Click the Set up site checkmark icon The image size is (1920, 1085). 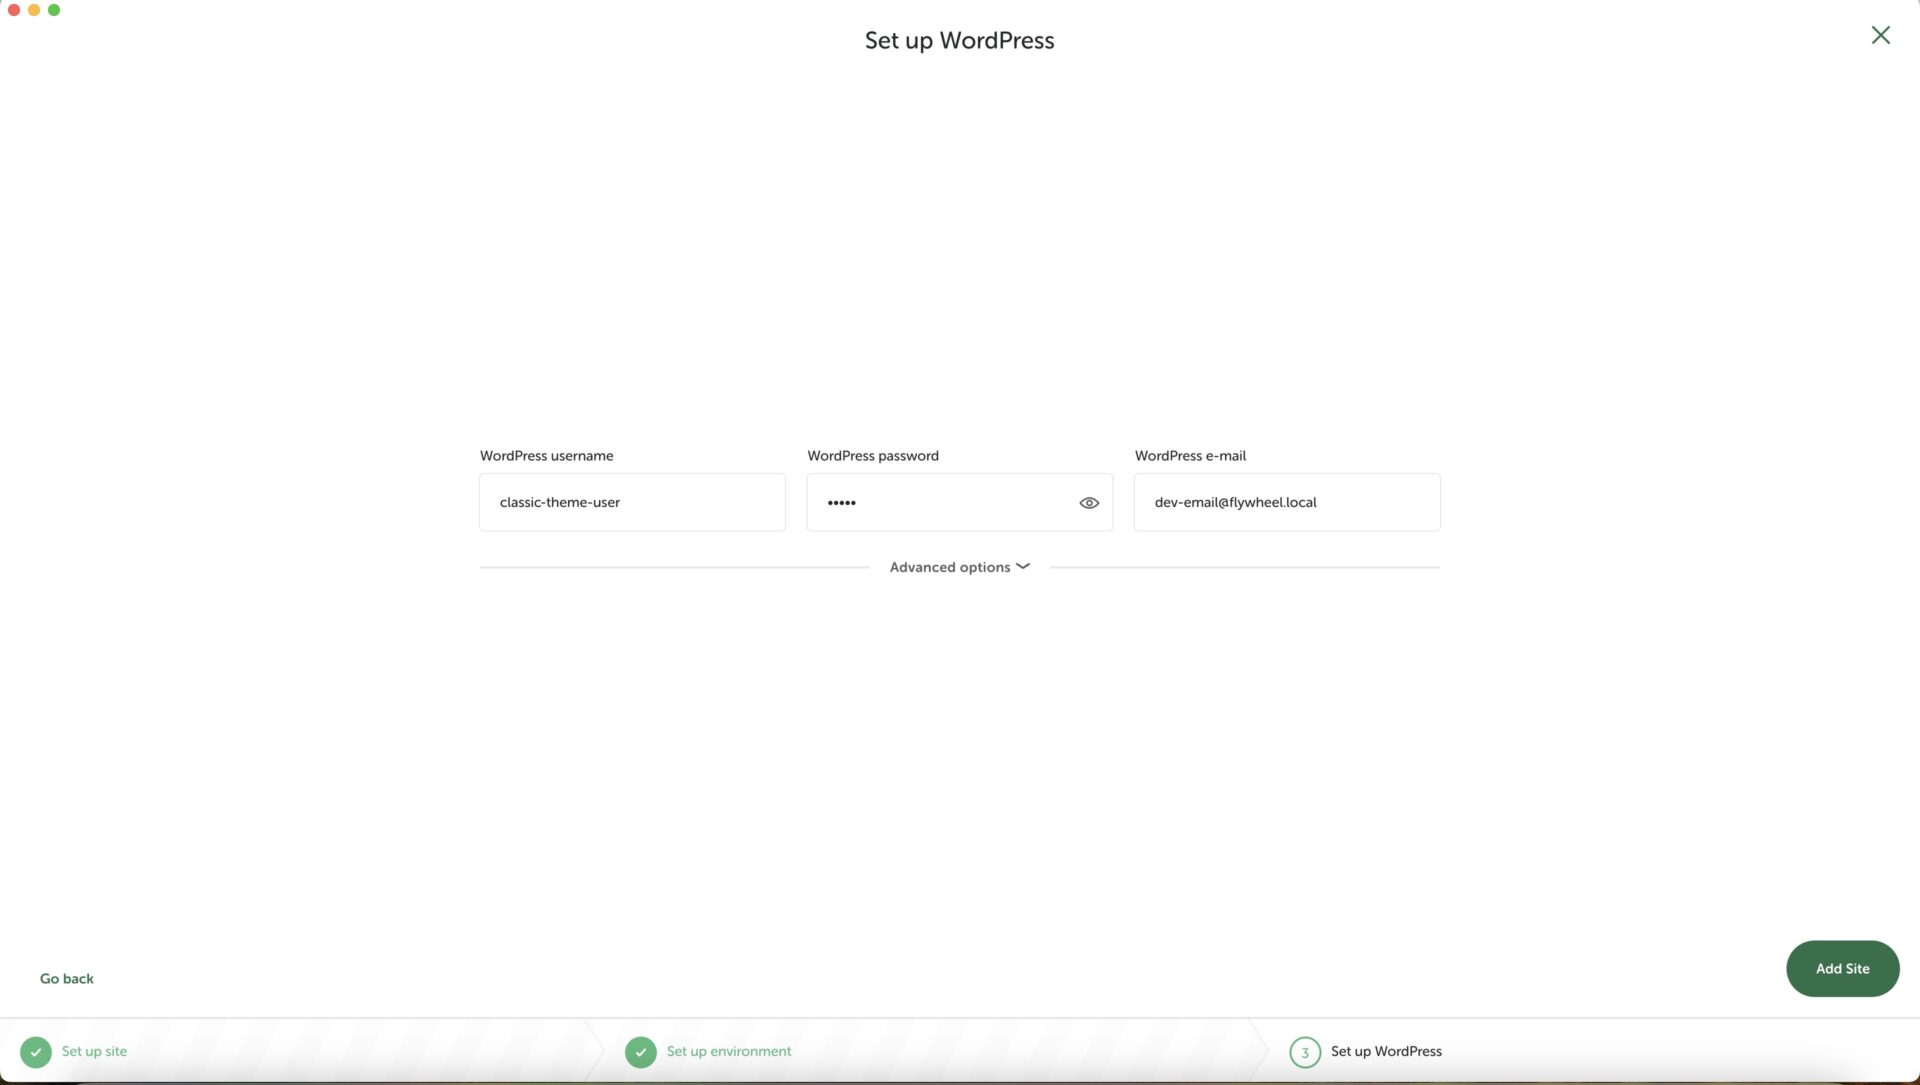[36, 1052]
